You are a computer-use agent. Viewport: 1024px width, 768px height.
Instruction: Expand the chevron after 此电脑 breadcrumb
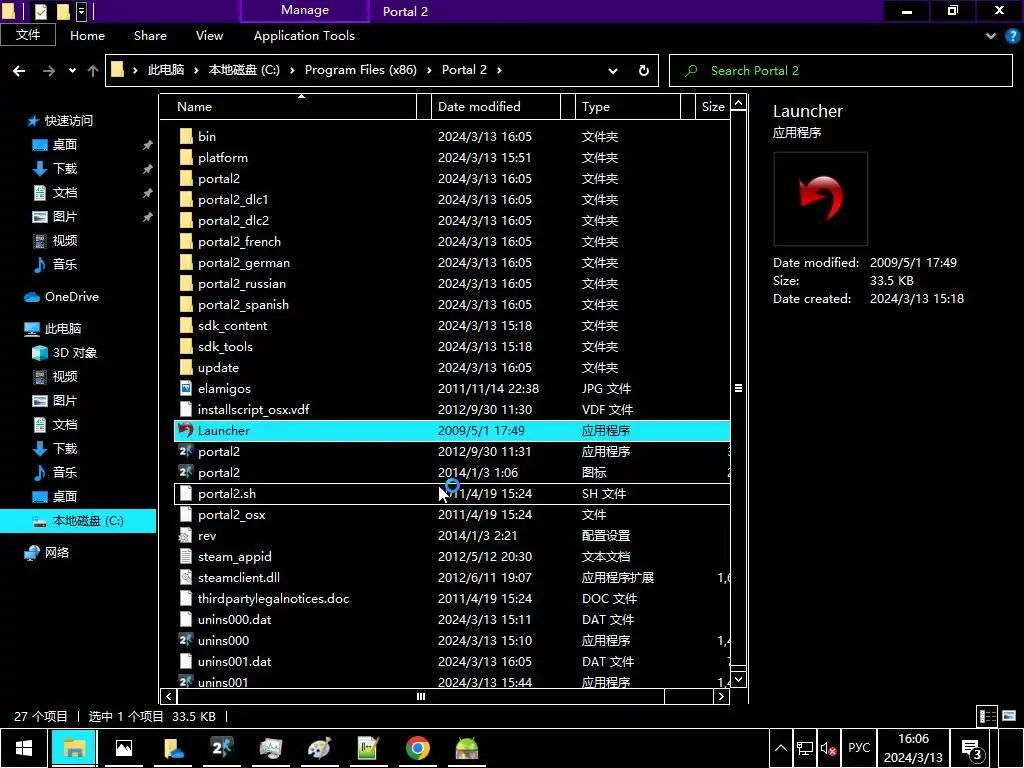click(196, 70)
